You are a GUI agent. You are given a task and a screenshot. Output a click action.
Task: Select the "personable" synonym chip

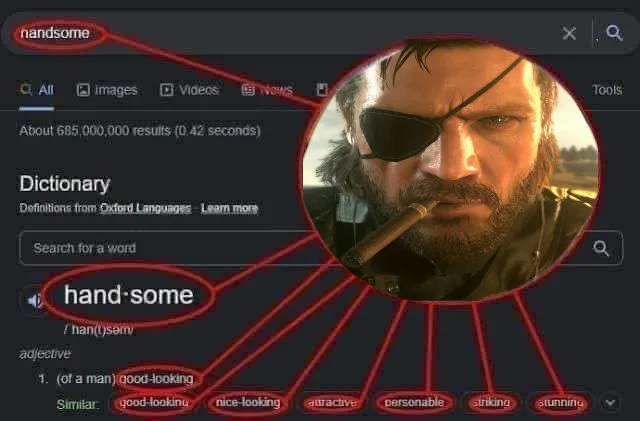414,403
